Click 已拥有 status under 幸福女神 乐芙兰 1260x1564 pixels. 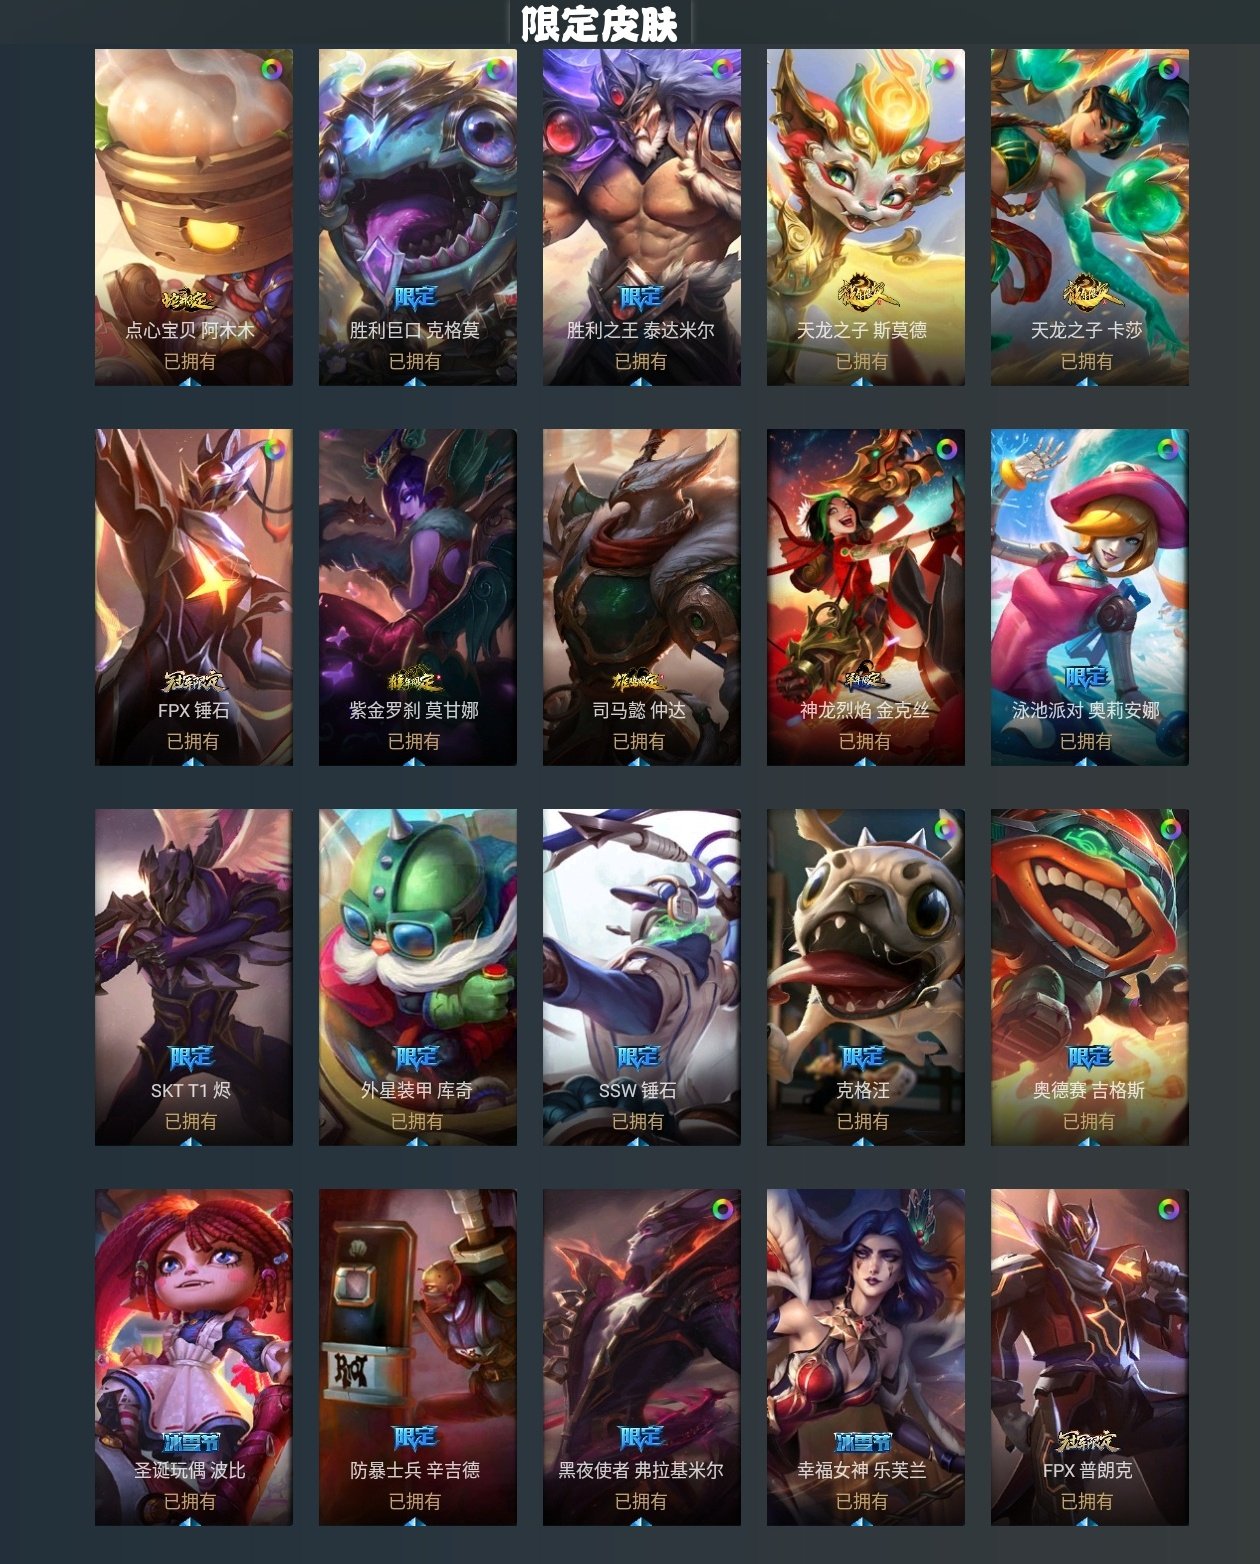[862, 1501]
